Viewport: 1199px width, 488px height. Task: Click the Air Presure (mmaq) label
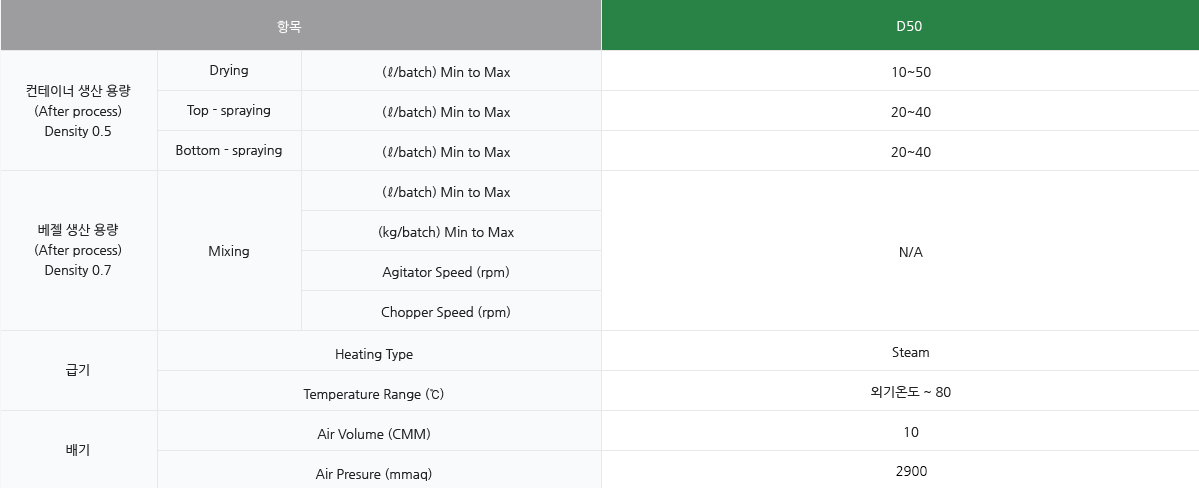pyautogui.click(x=374, y=474)
